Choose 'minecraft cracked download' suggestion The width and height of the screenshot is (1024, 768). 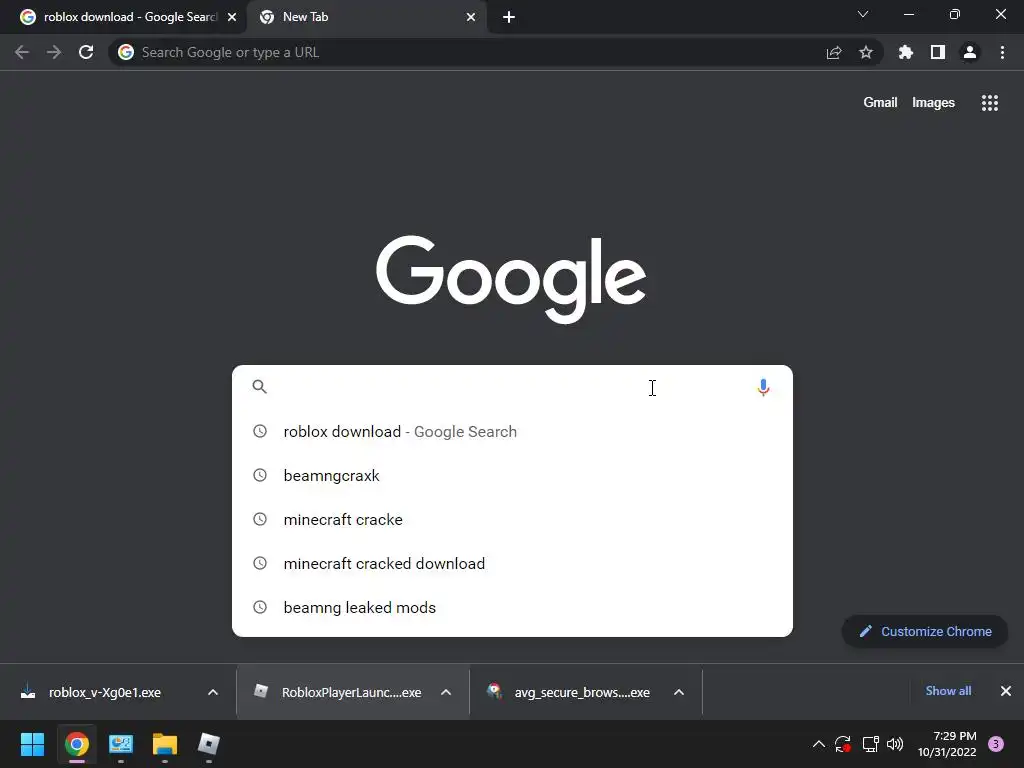point(513,564)
